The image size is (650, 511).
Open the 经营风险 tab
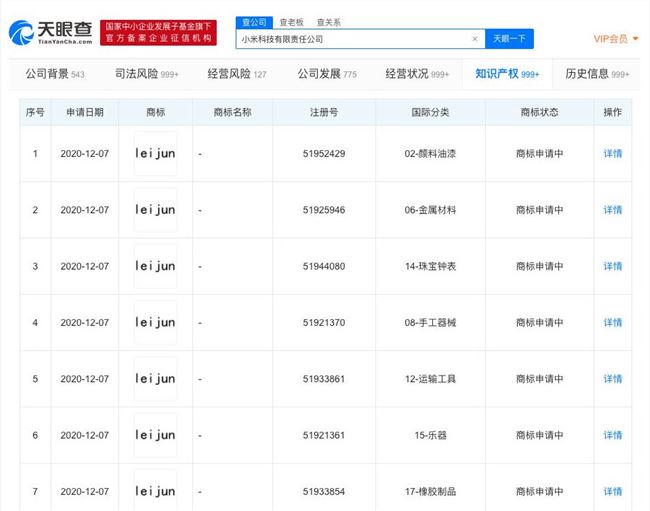coord(237,74)
